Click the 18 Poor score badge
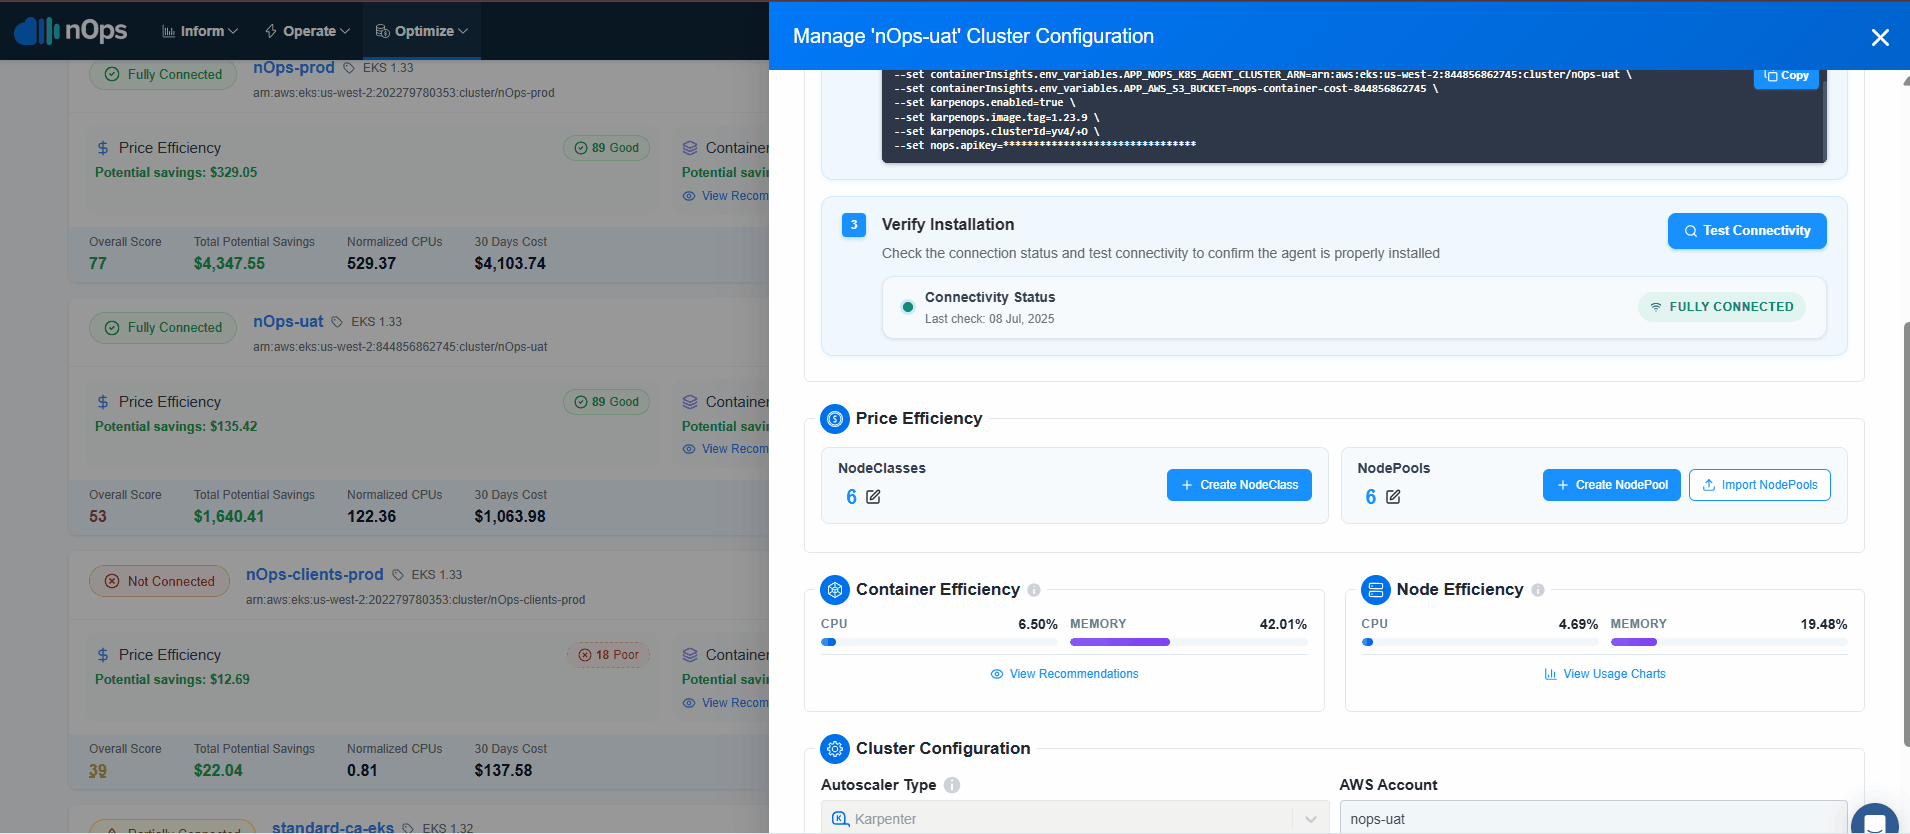Screen dimensions: 1910x834 [x=608, y=655]
